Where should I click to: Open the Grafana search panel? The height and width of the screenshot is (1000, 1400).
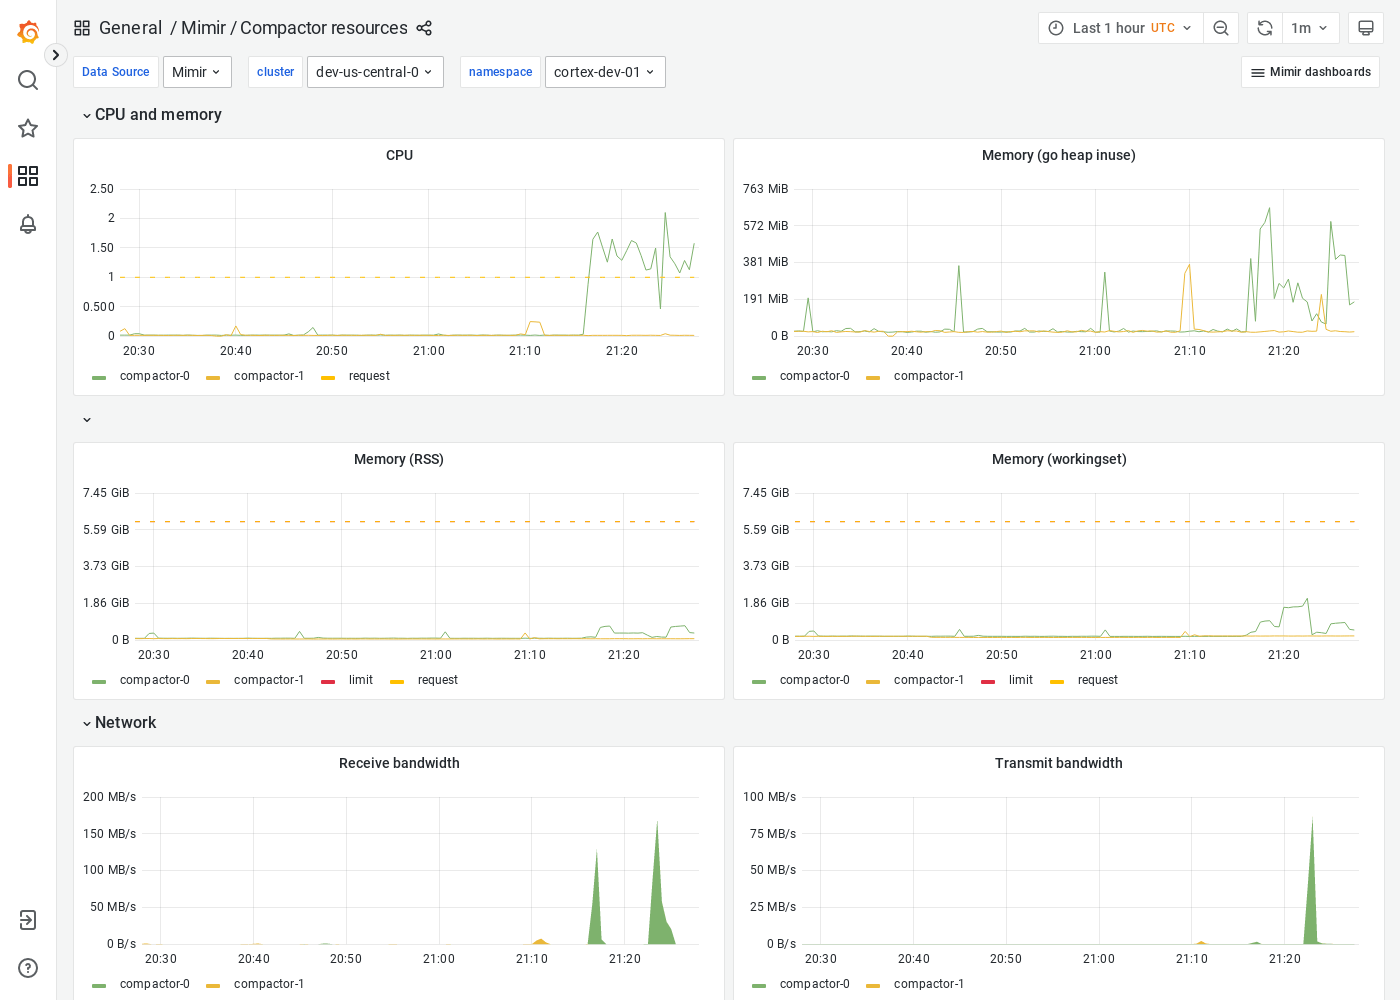(x=28, y=80)
